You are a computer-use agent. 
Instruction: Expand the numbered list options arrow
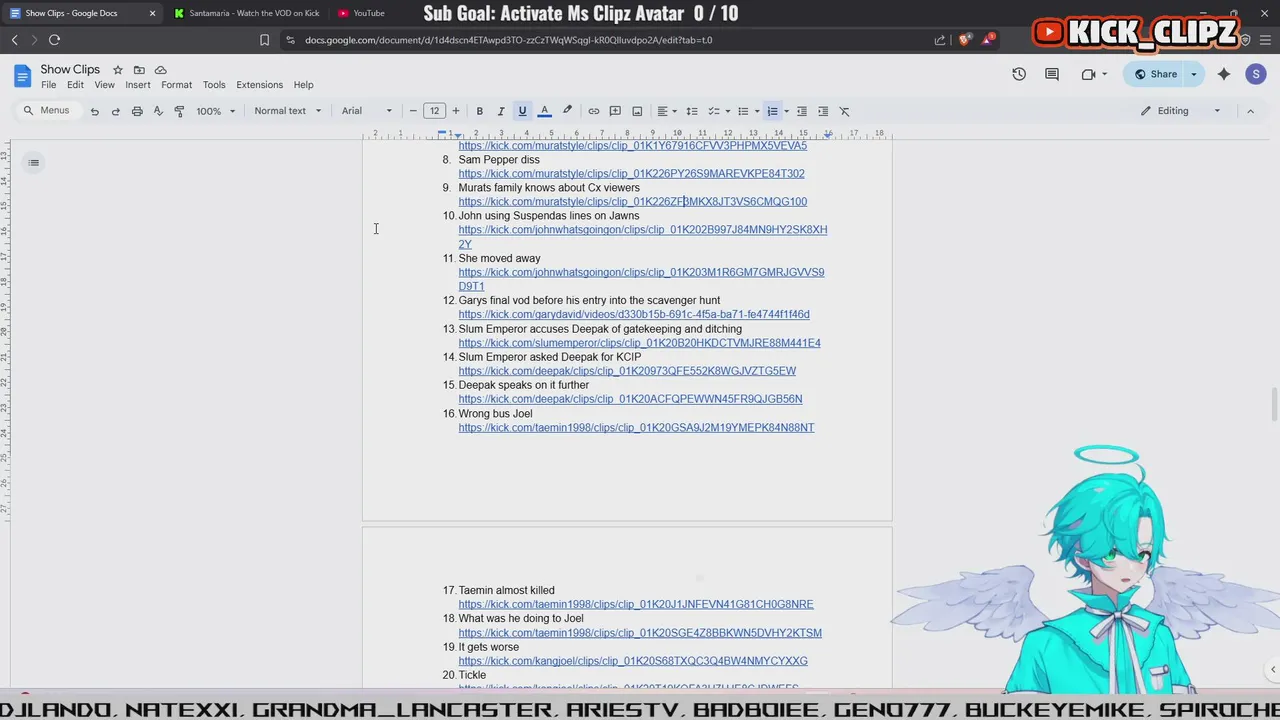[786, 111]
